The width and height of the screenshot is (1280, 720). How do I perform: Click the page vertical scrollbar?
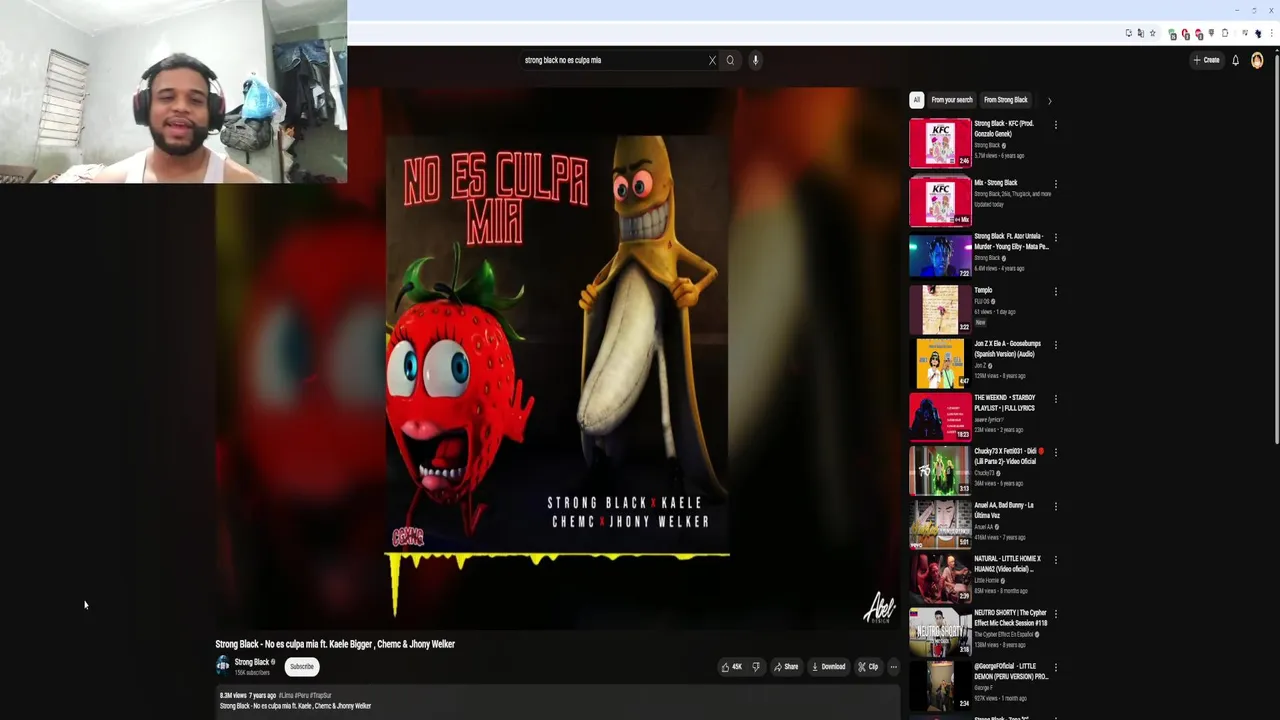(x=1275, y=250)
